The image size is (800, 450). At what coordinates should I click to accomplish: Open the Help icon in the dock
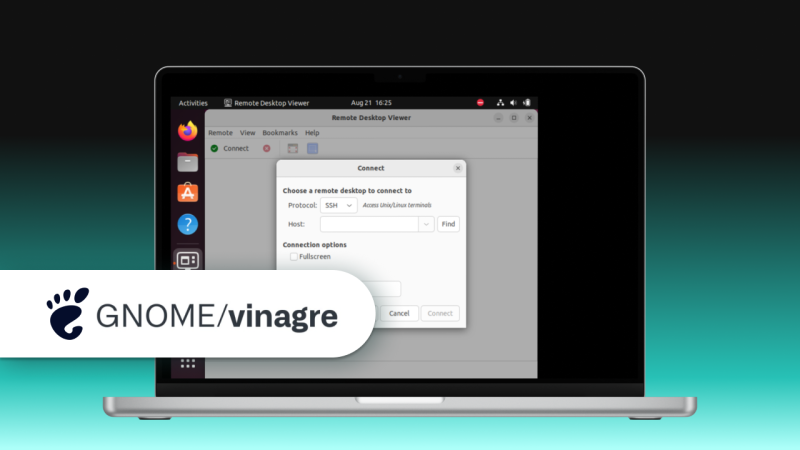coord(188,224)
